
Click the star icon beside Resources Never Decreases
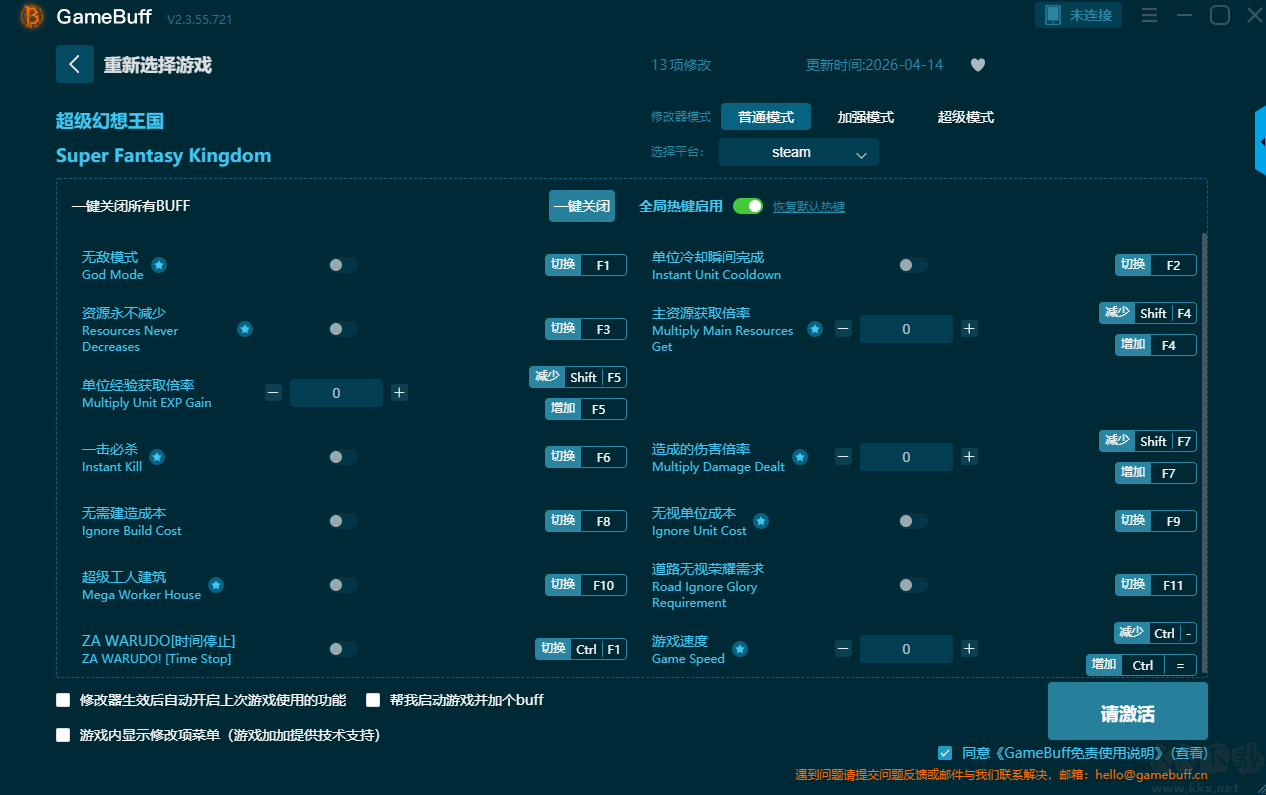(245, 329)
